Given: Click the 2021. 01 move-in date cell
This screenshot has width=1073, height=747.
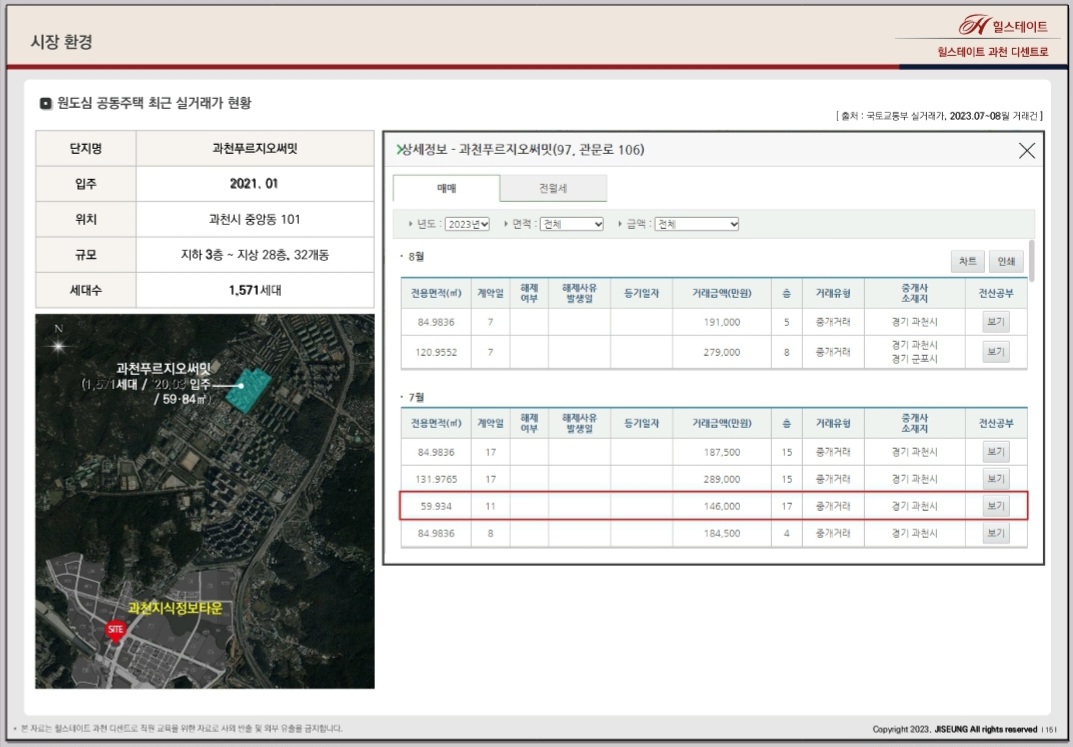Looking at the screenshot, I should tap(255, 183).
